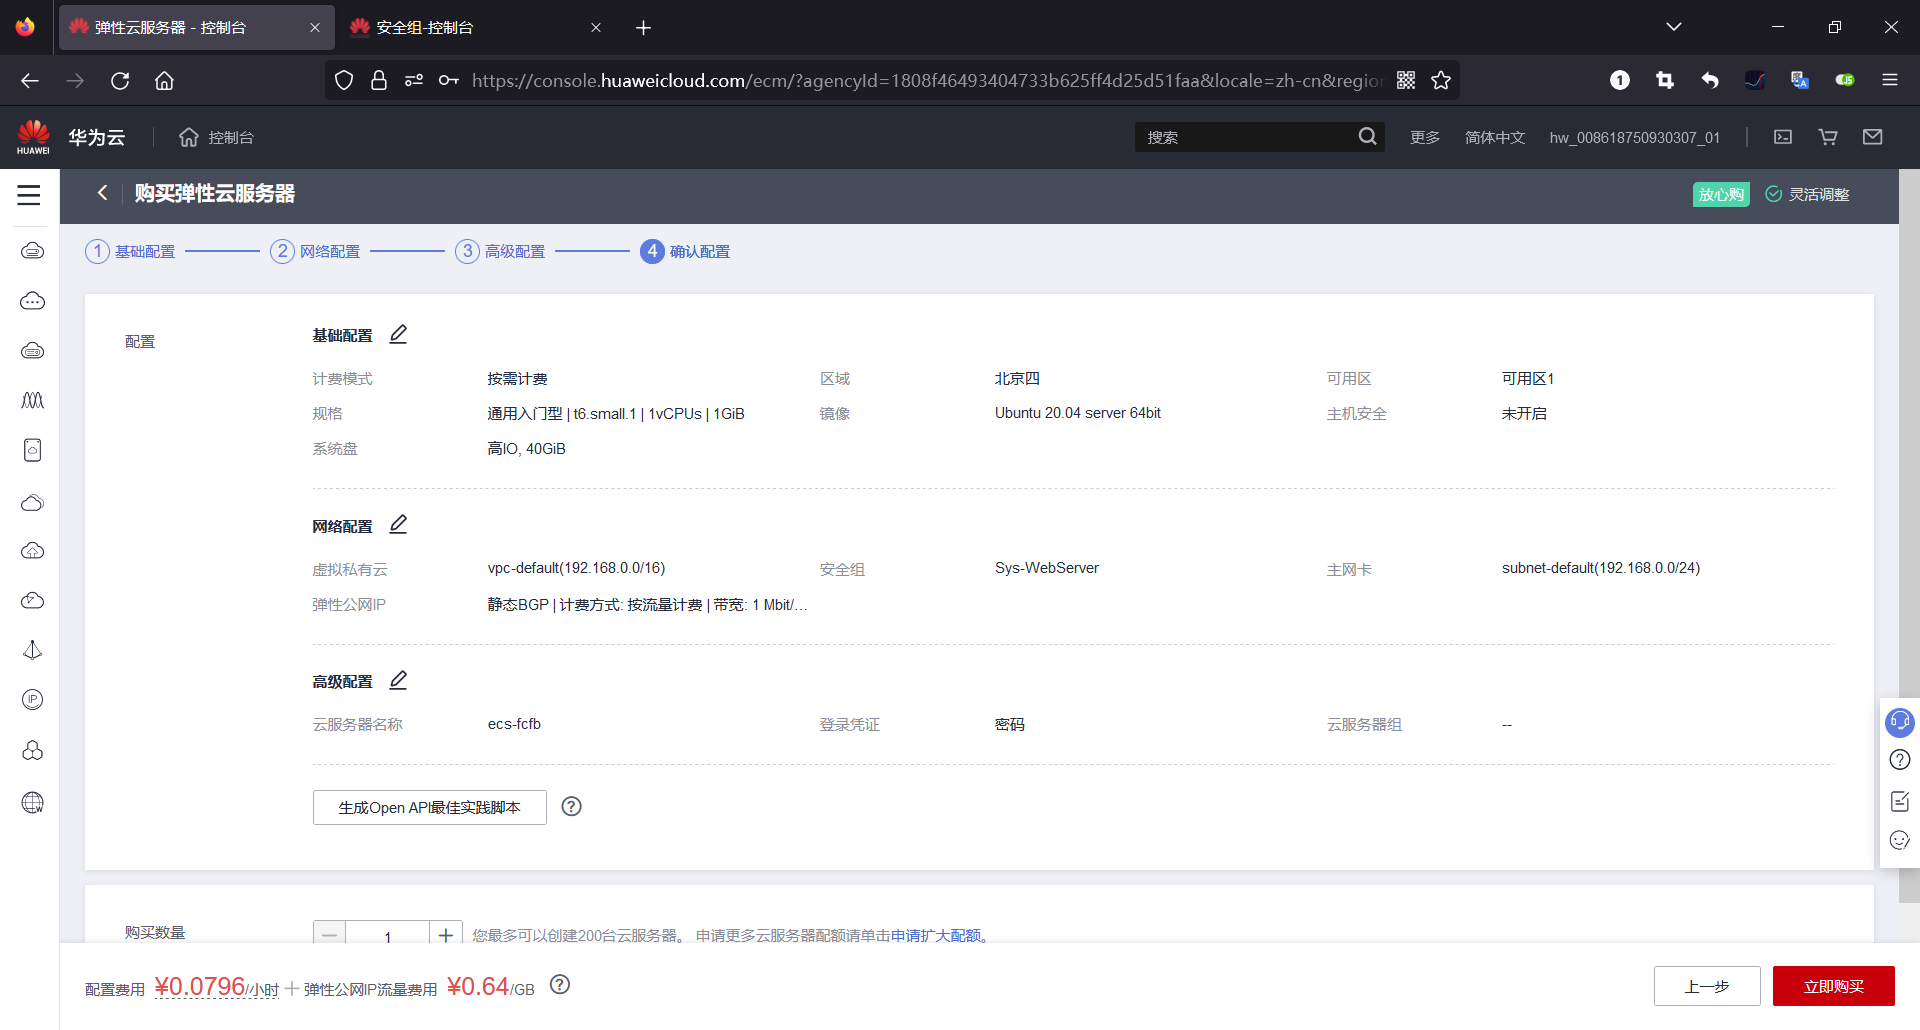
Task: Click the 上一步 button
Action: 1707,986
